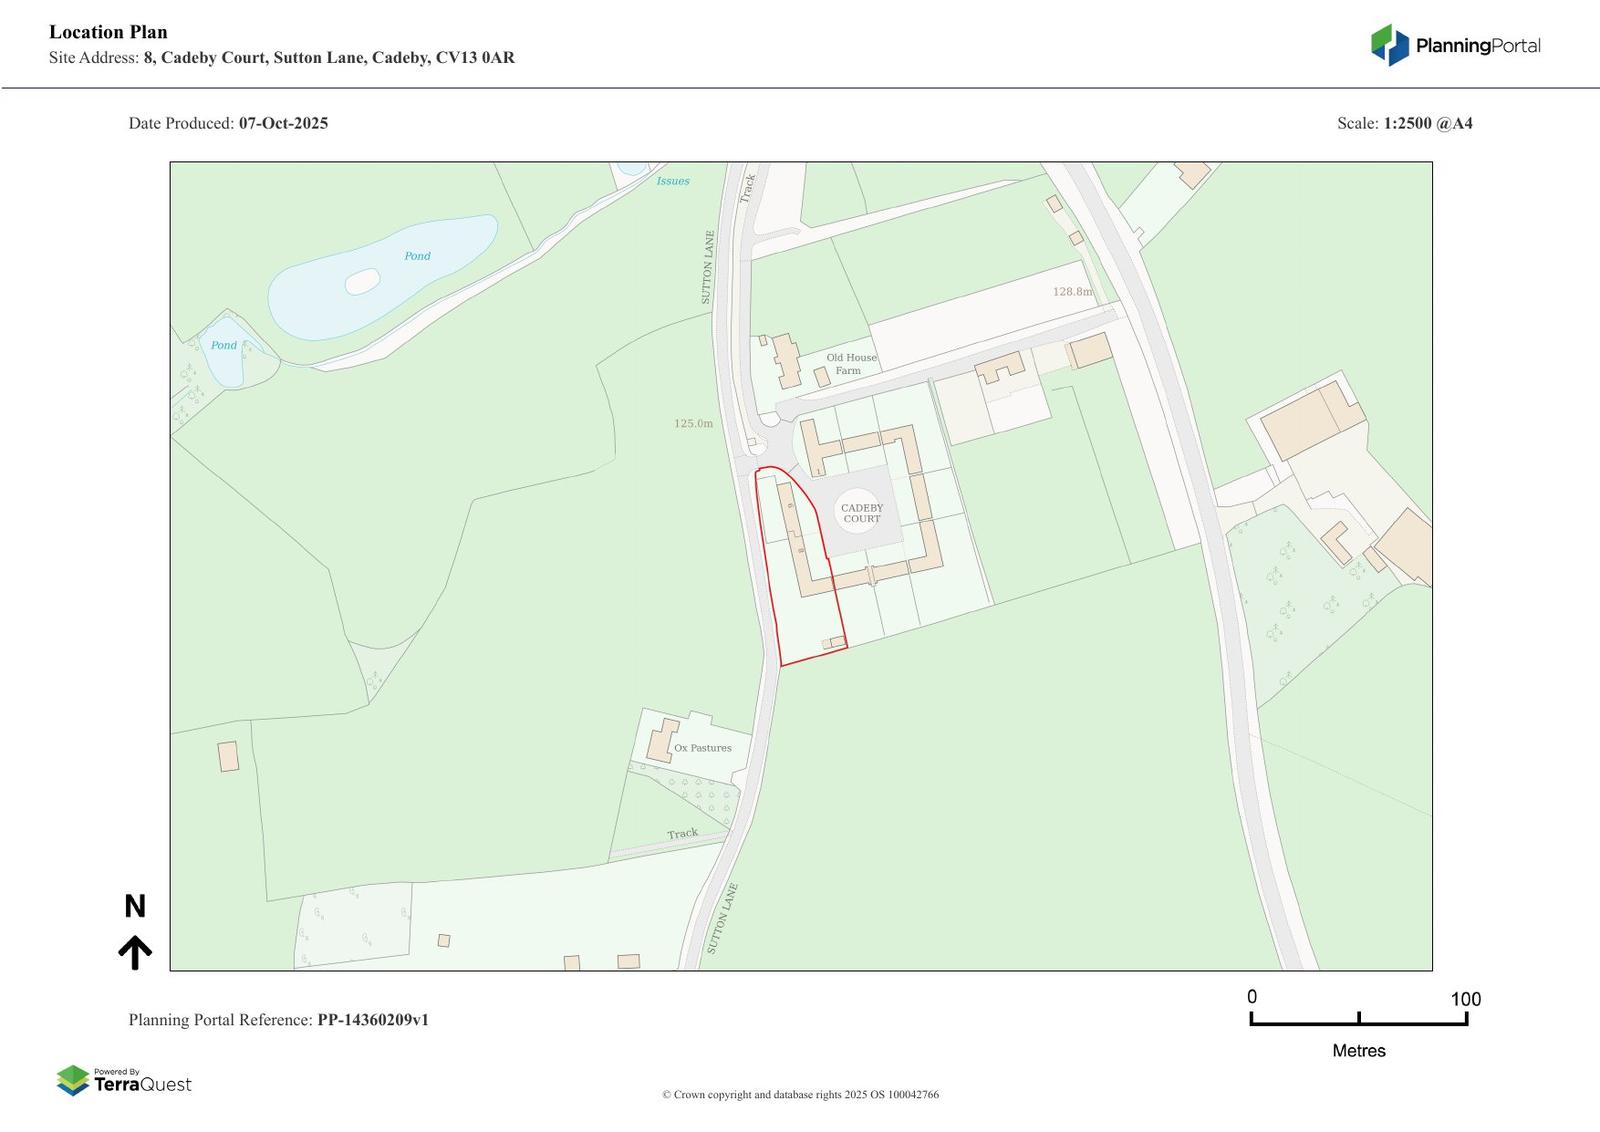Click the TerraQuest logo
The image size is (1600, 1132).
[x=124, y=1080]
